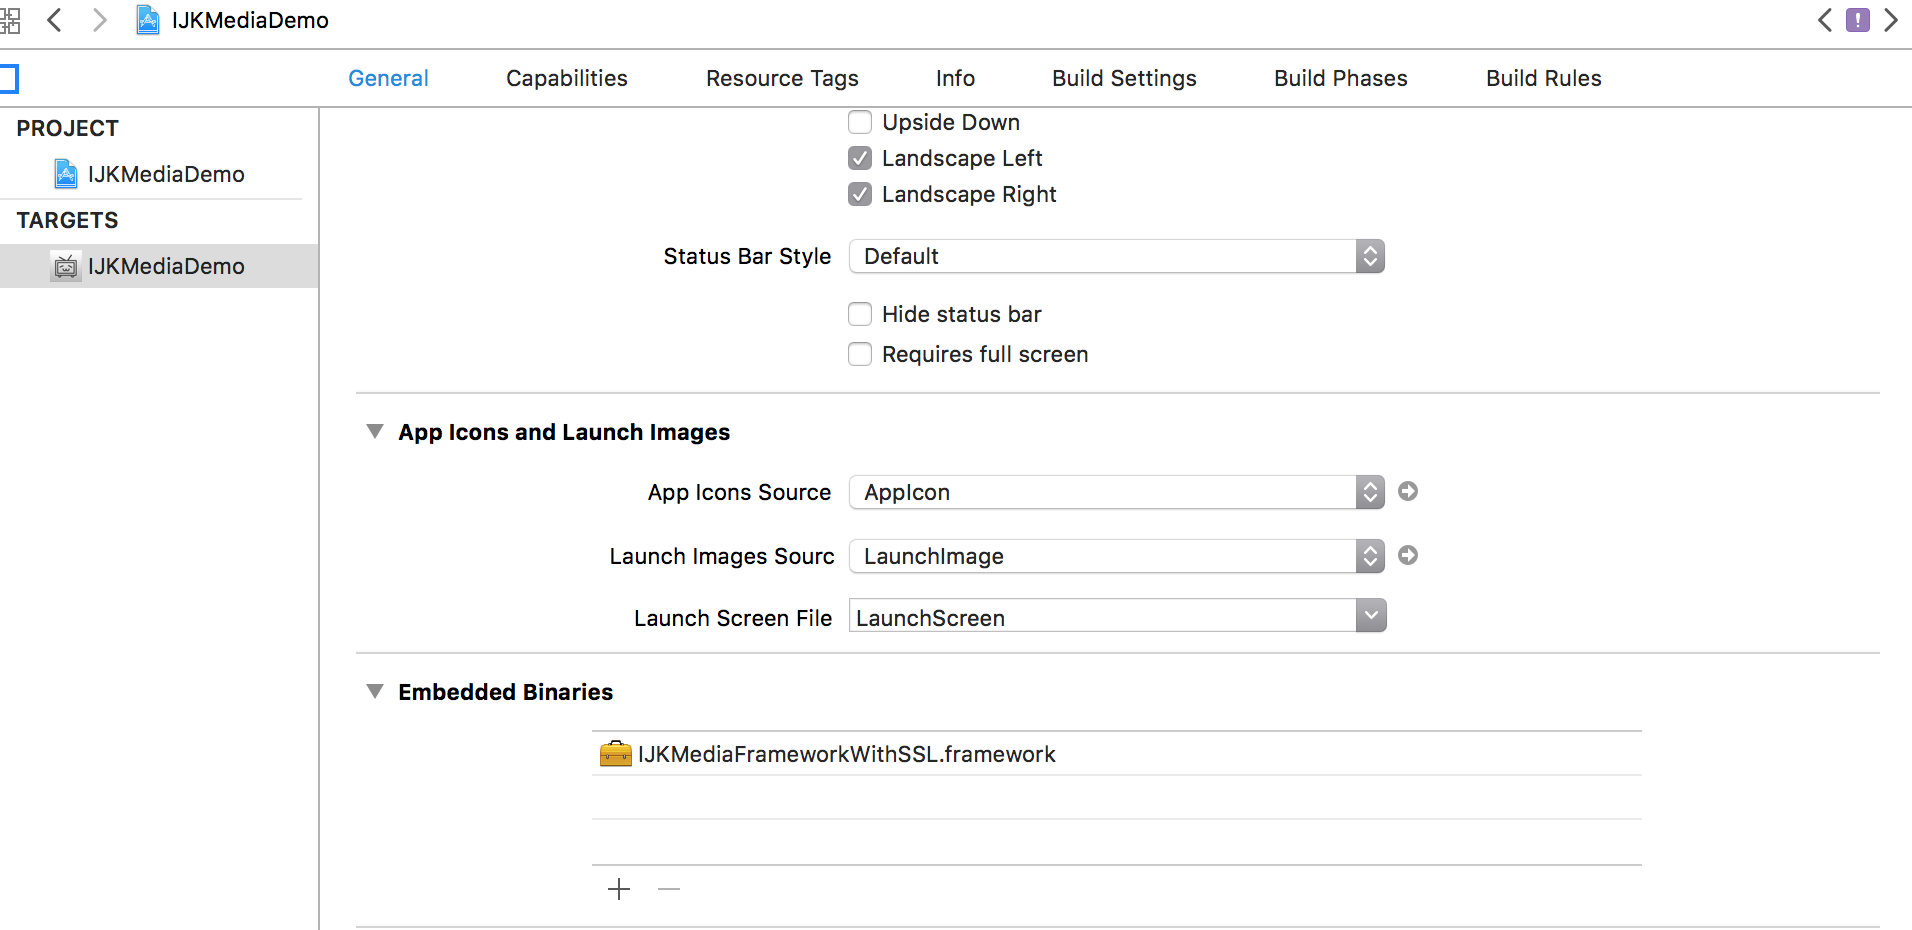Toggle the Hide status bar checkbox
1912x930 pixels.
point(860,314)
